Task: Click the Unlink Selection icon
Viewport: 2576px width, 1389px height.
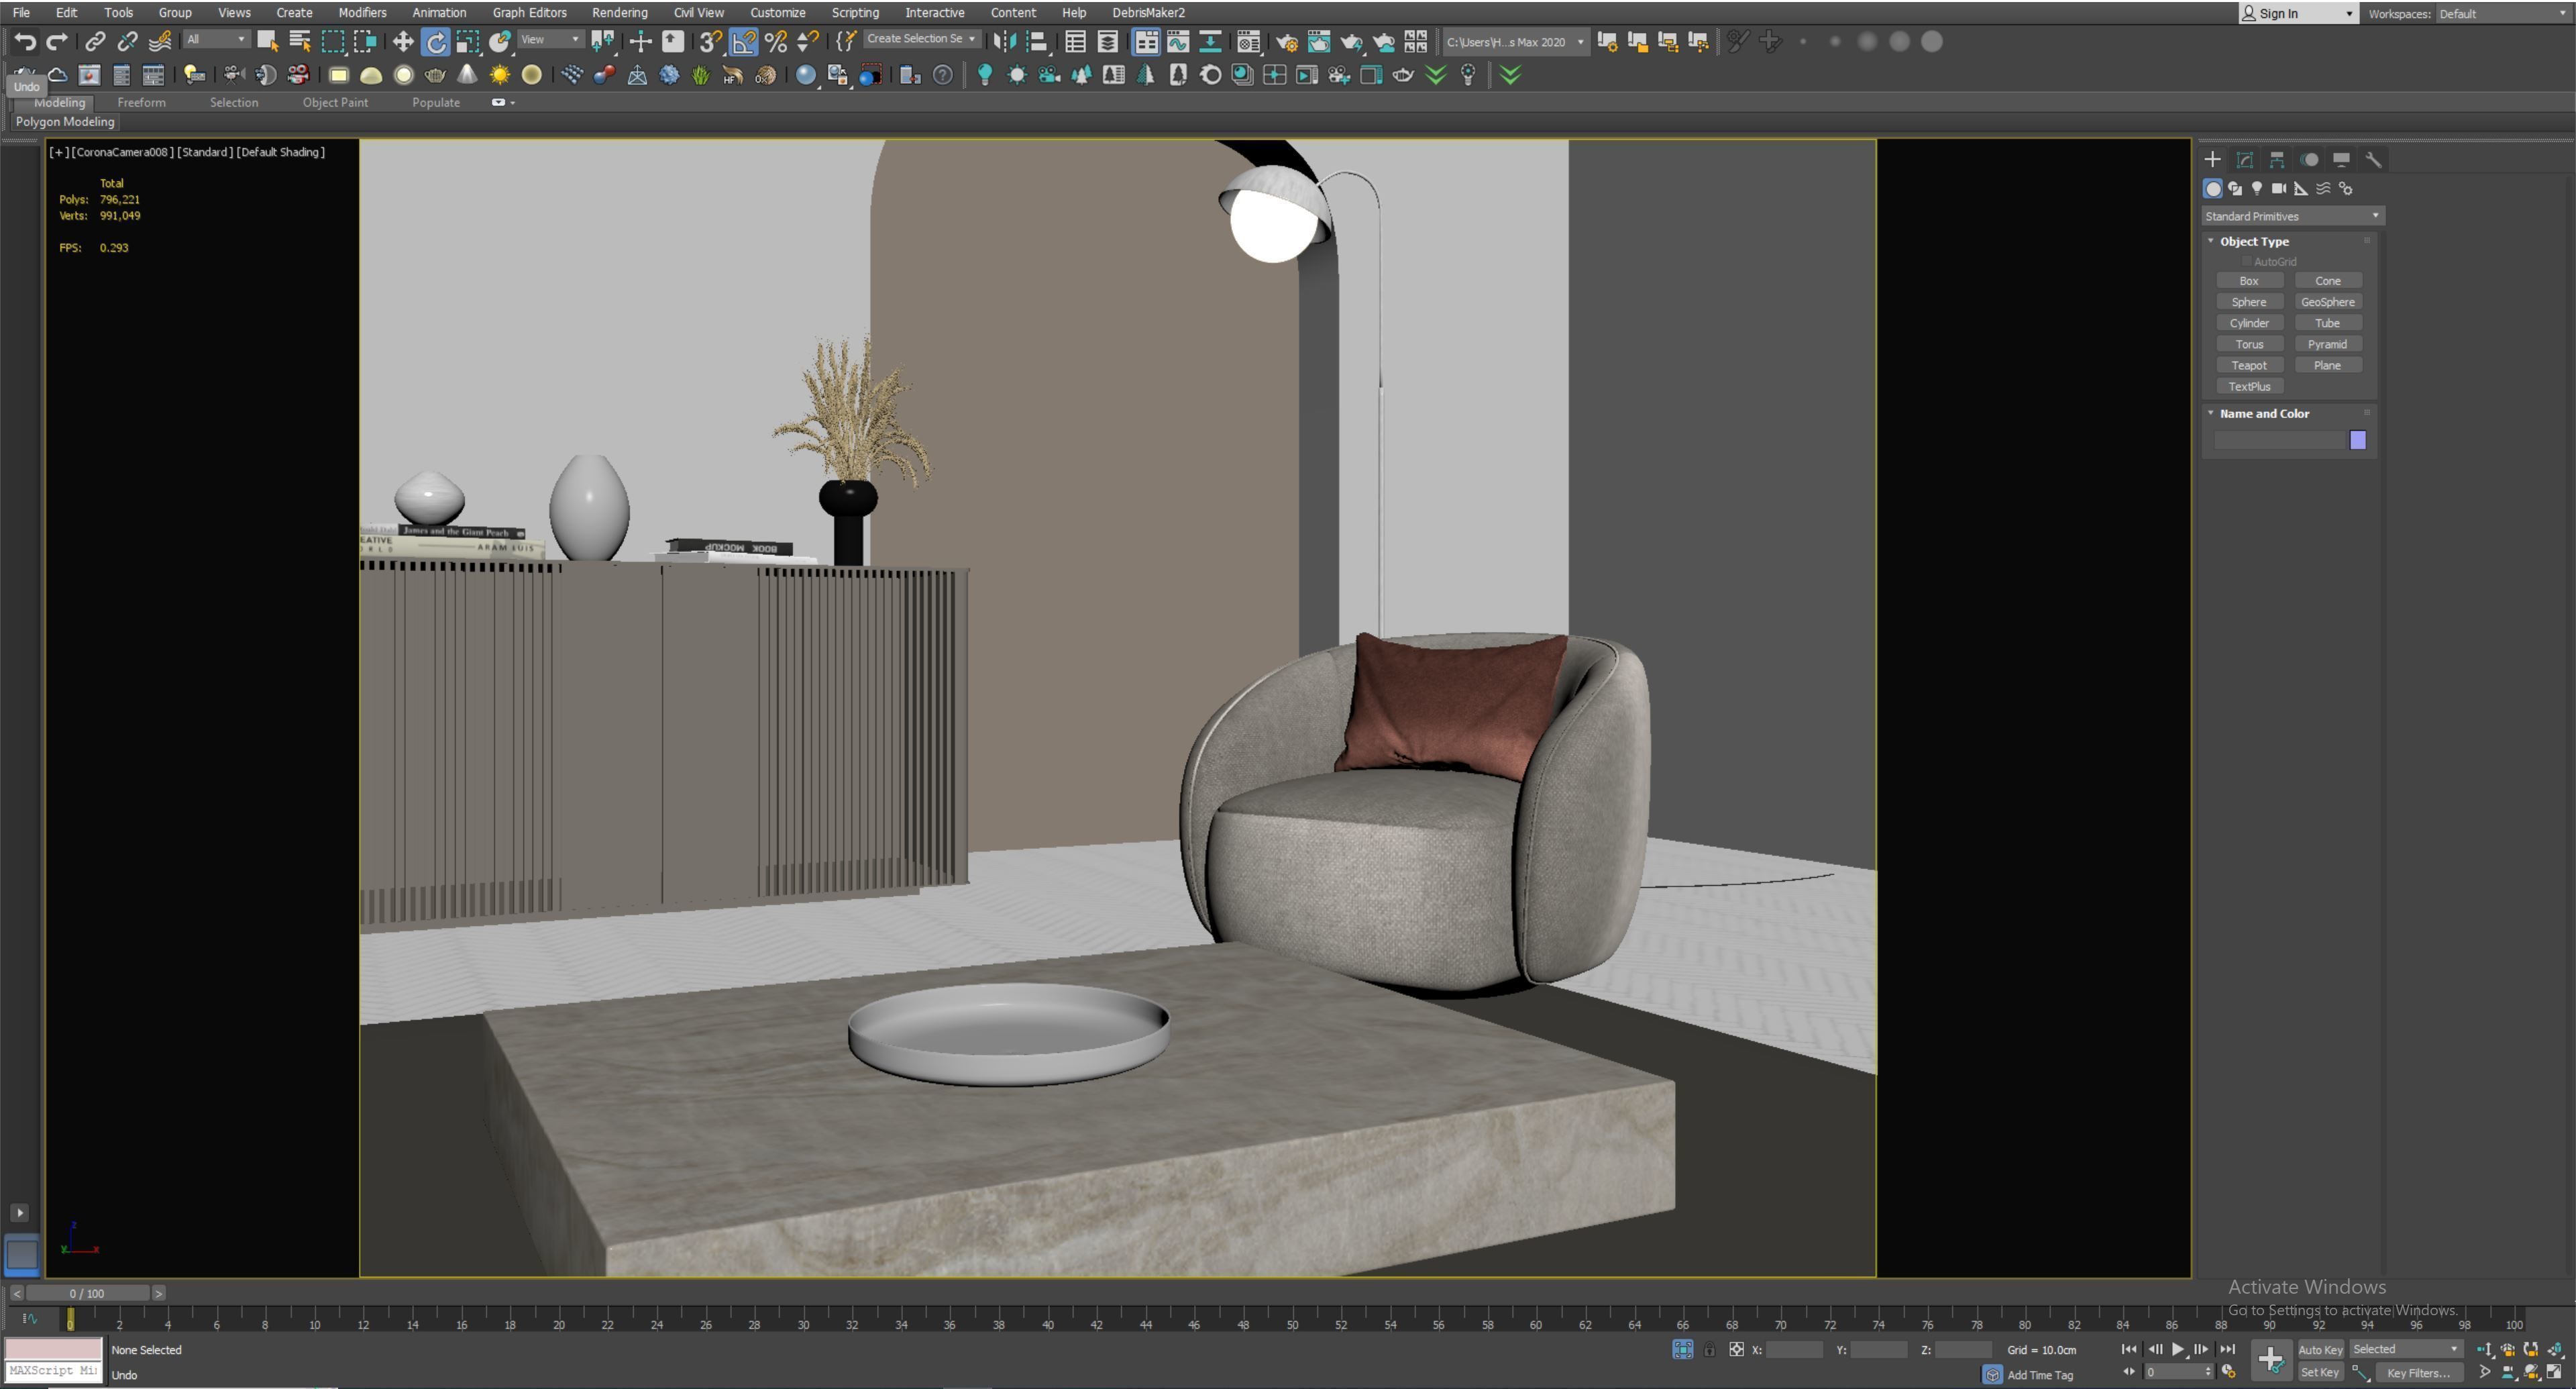Action: tap(127, 42)
